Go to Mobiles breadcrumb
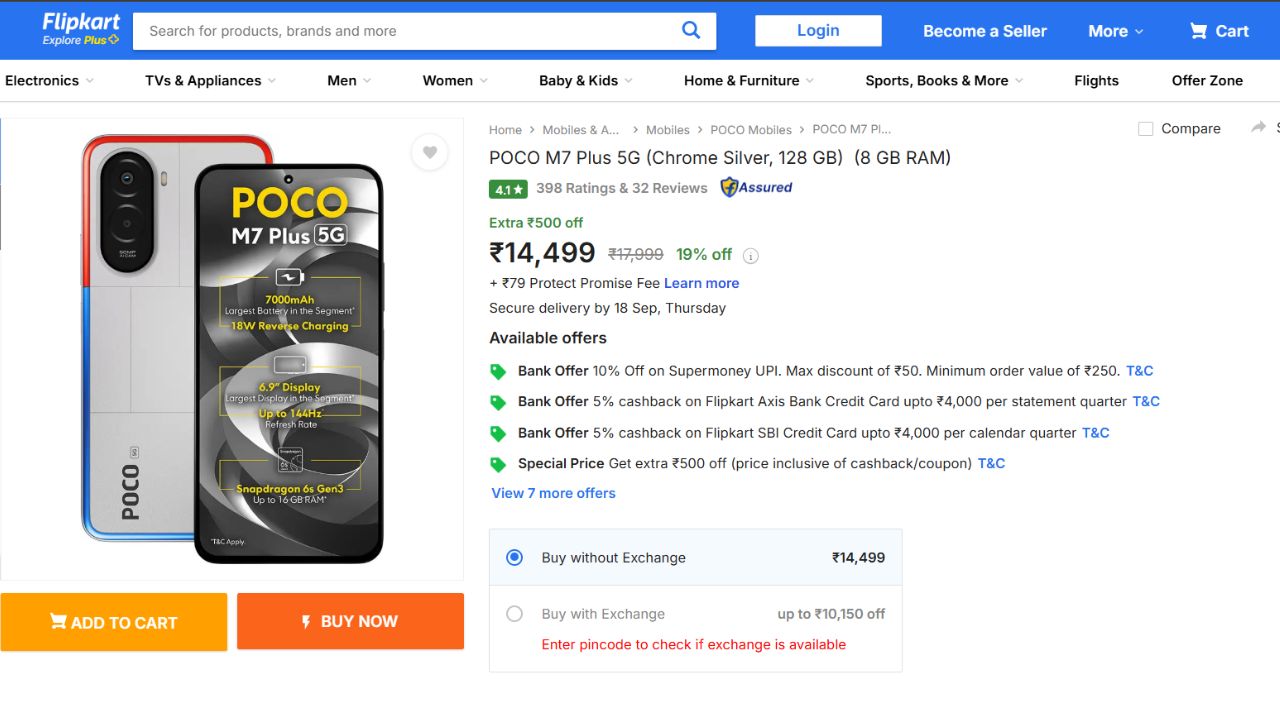The width and height of the screenshot is (1280, 720). pyautogui.click(x=668, y=130)
